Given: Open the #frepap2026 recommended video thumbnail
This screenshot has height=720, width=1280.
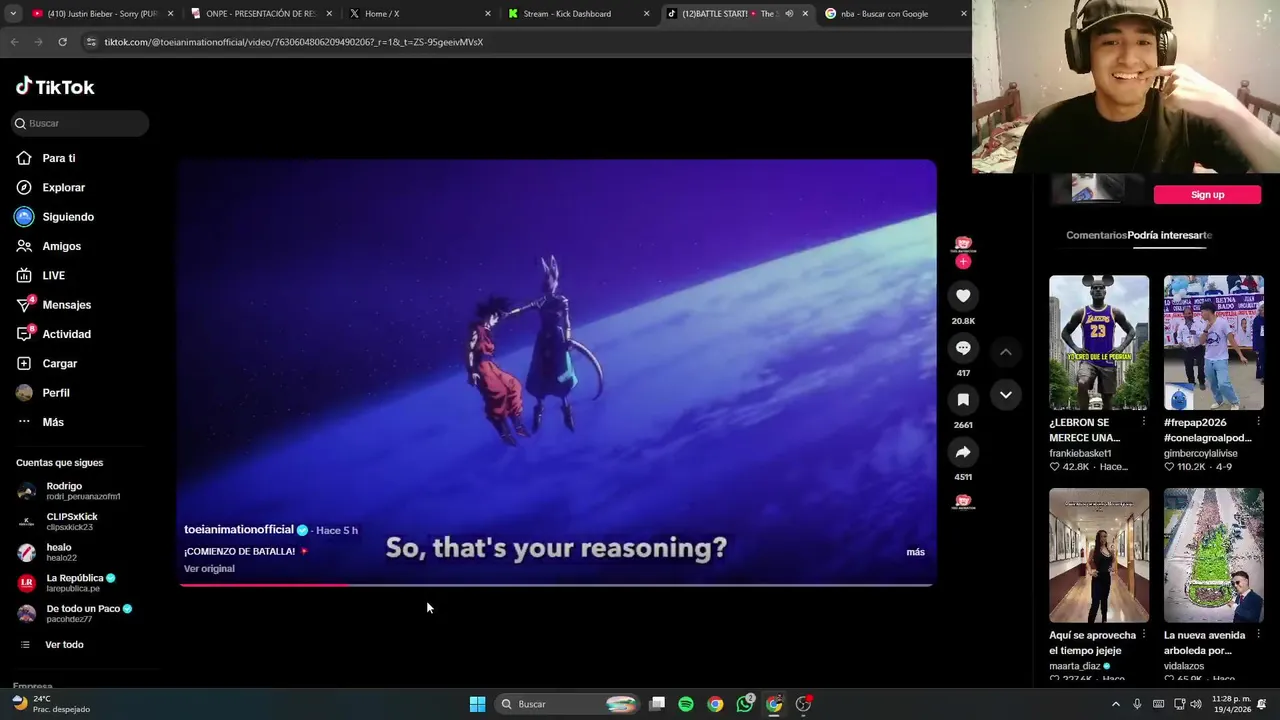Looking at the screenshot, I should (x=1213, y=342).
